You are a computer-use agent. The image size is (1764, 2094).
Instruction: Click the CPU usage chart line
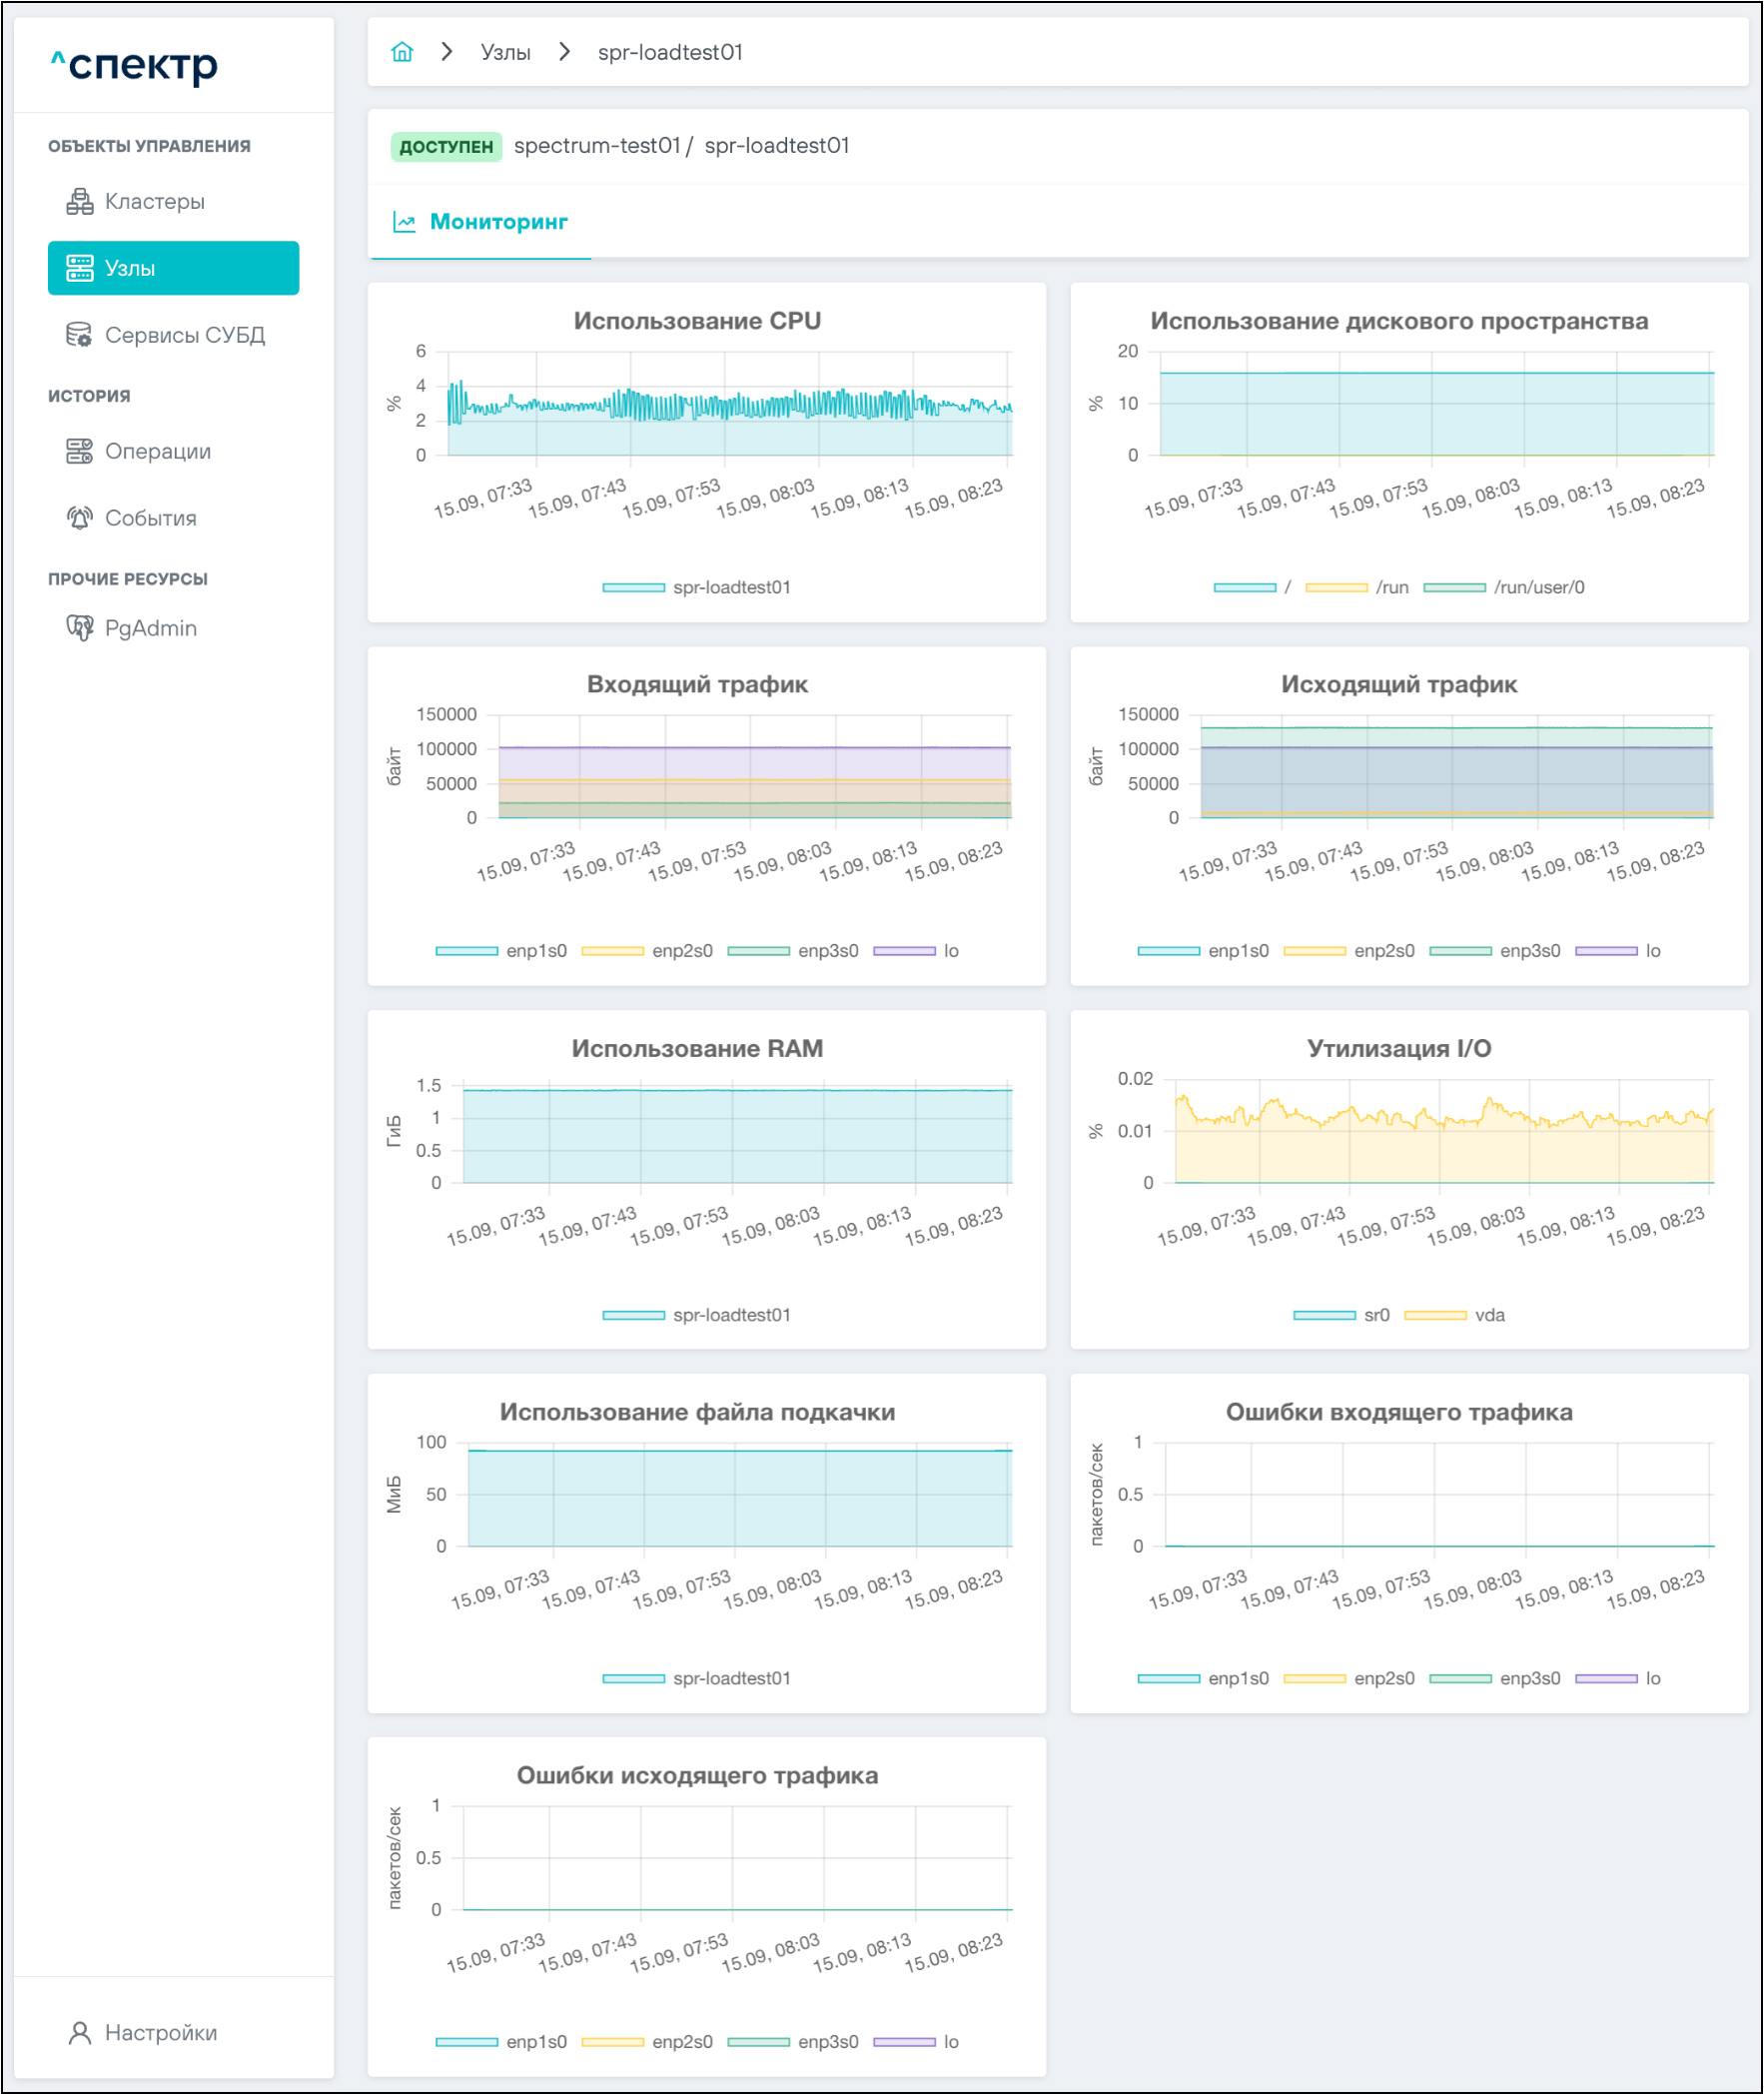point(730,405)
